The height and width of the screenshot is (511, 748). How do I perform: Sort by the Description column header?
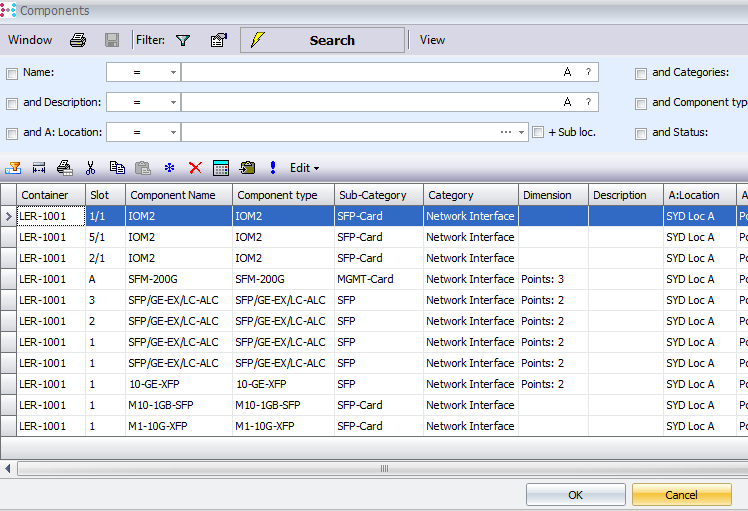coord(626,195)
